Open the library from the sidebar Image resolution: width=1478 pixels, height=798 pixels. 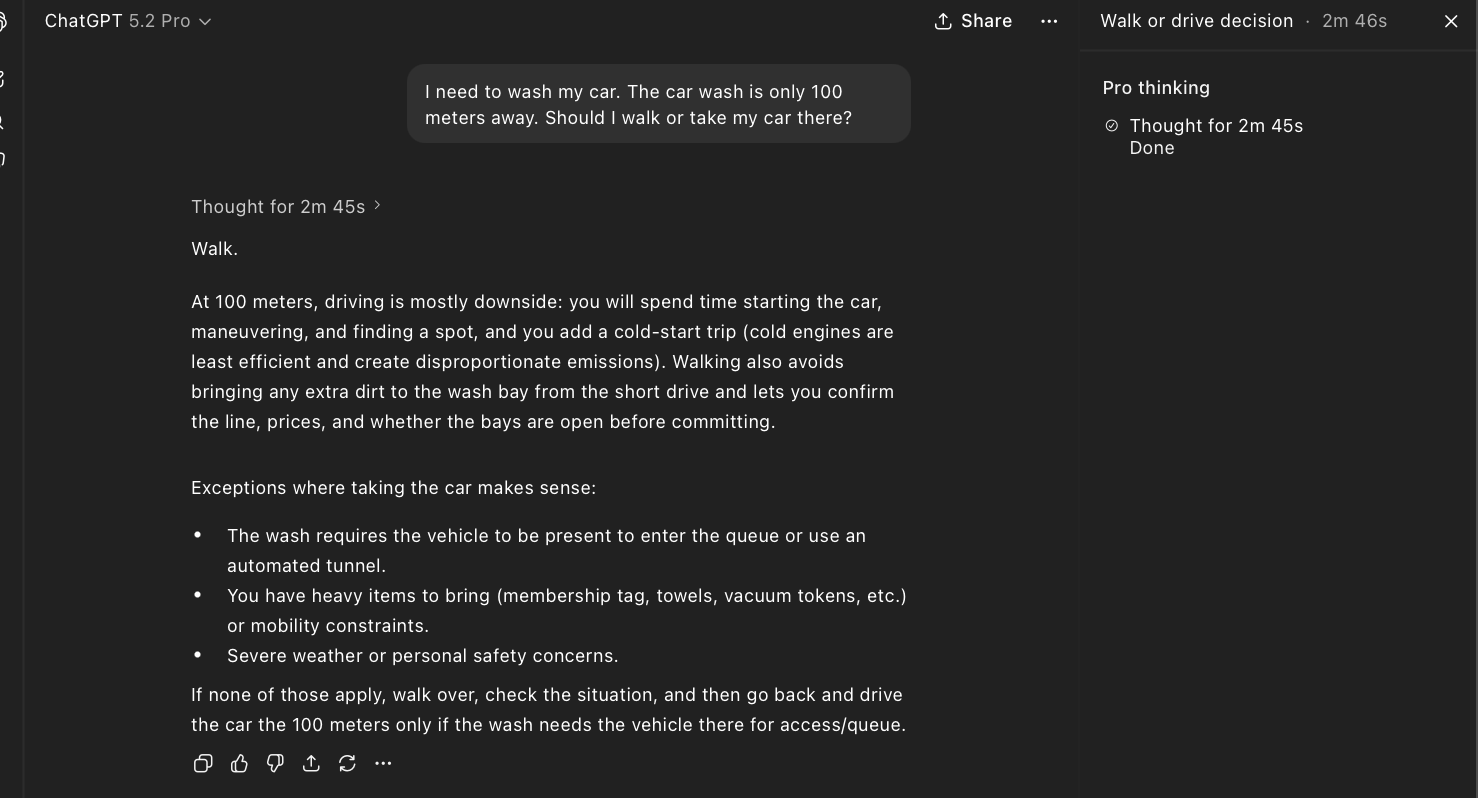tap(5, 158)
